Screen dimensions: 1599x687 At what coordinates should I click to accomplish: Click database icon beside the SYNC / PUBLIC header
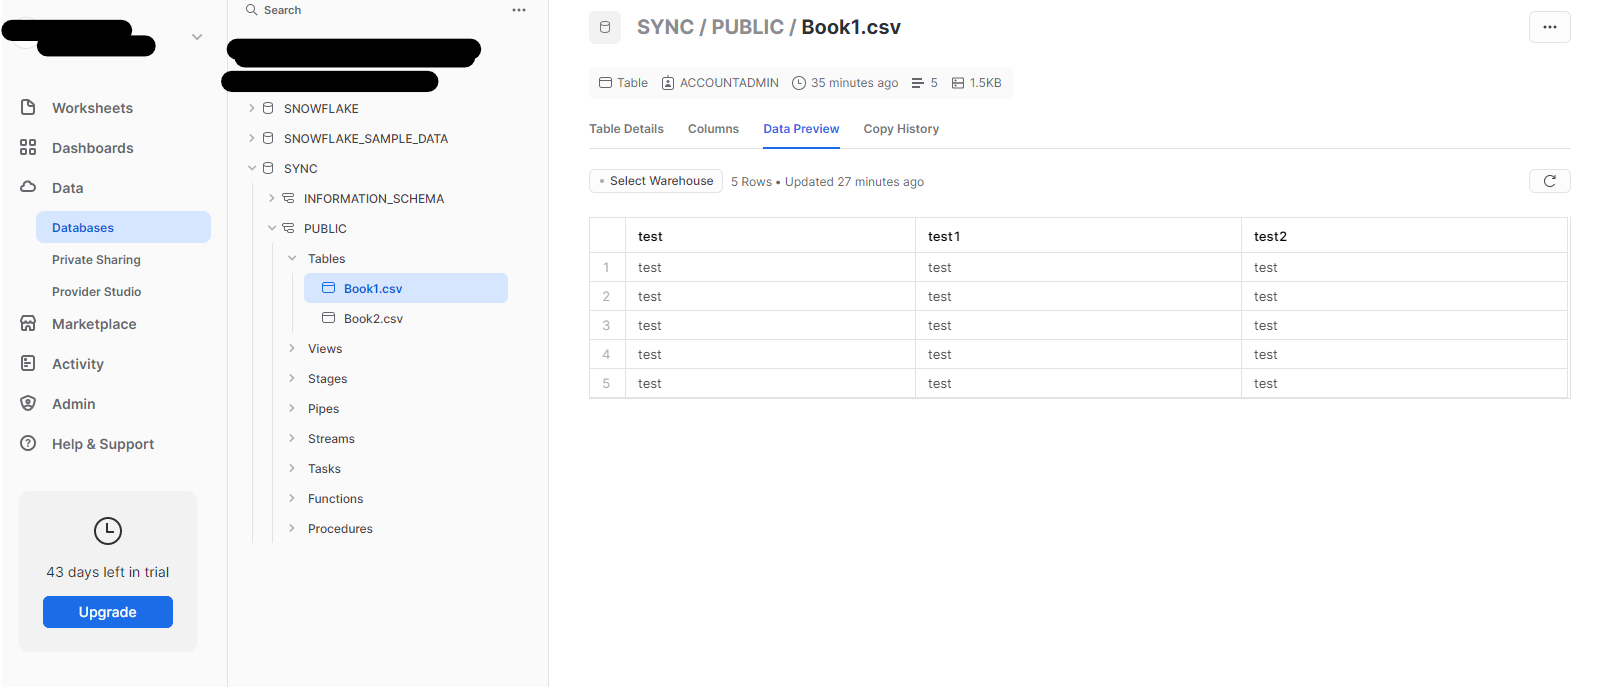pyautogui.click(x=605, y=27)
